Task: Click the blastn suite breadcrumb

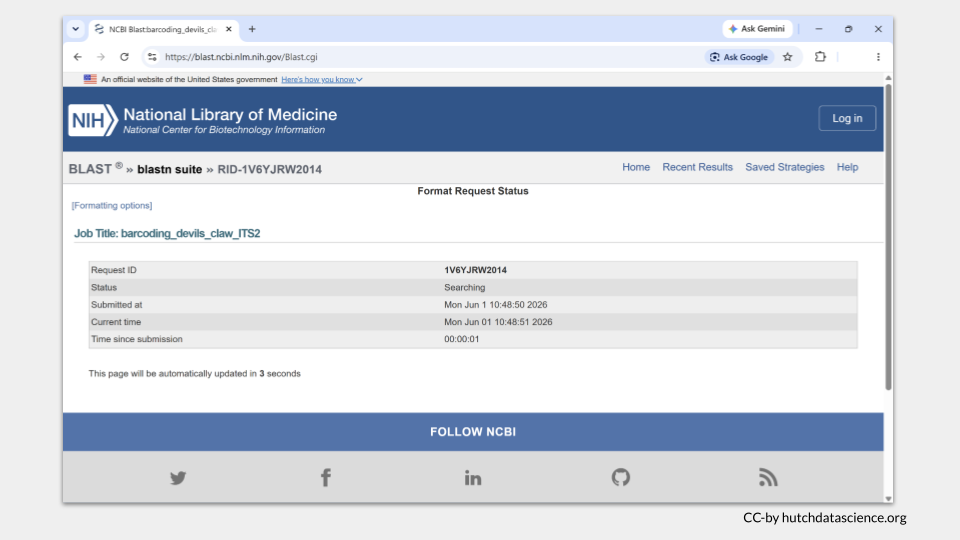Action: point(170,170)
